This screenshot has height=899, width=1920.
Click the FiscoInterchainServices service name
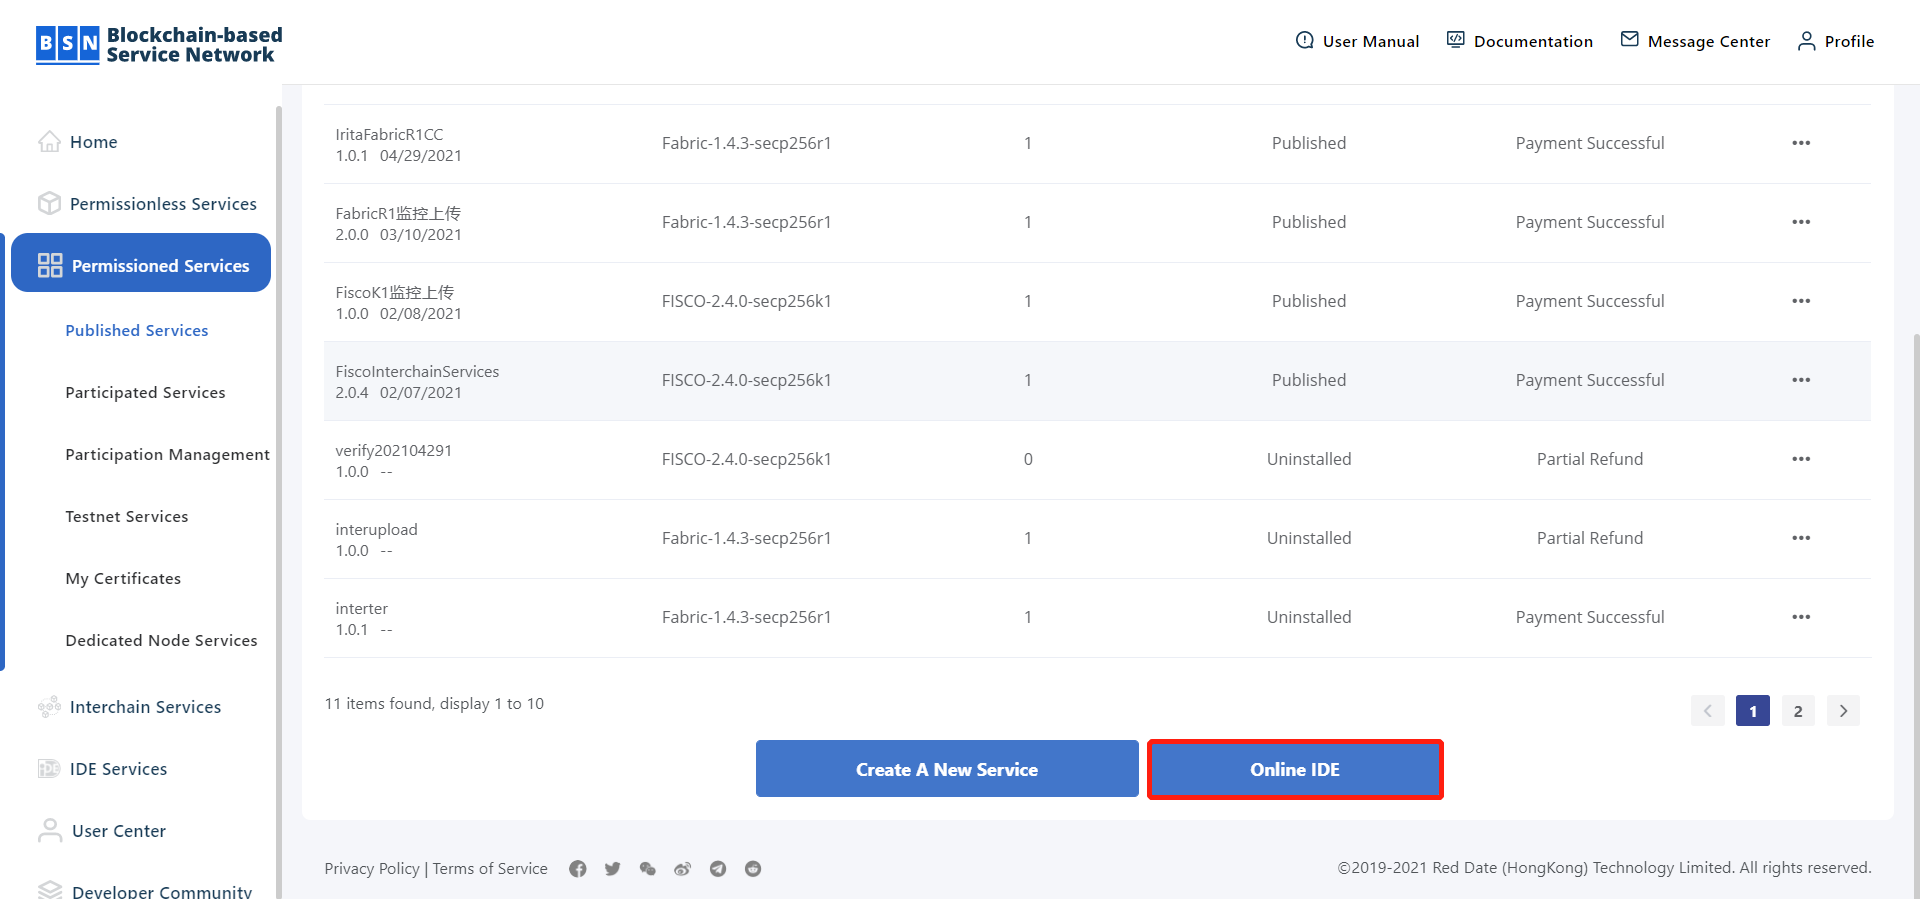(x=417, y=371)
